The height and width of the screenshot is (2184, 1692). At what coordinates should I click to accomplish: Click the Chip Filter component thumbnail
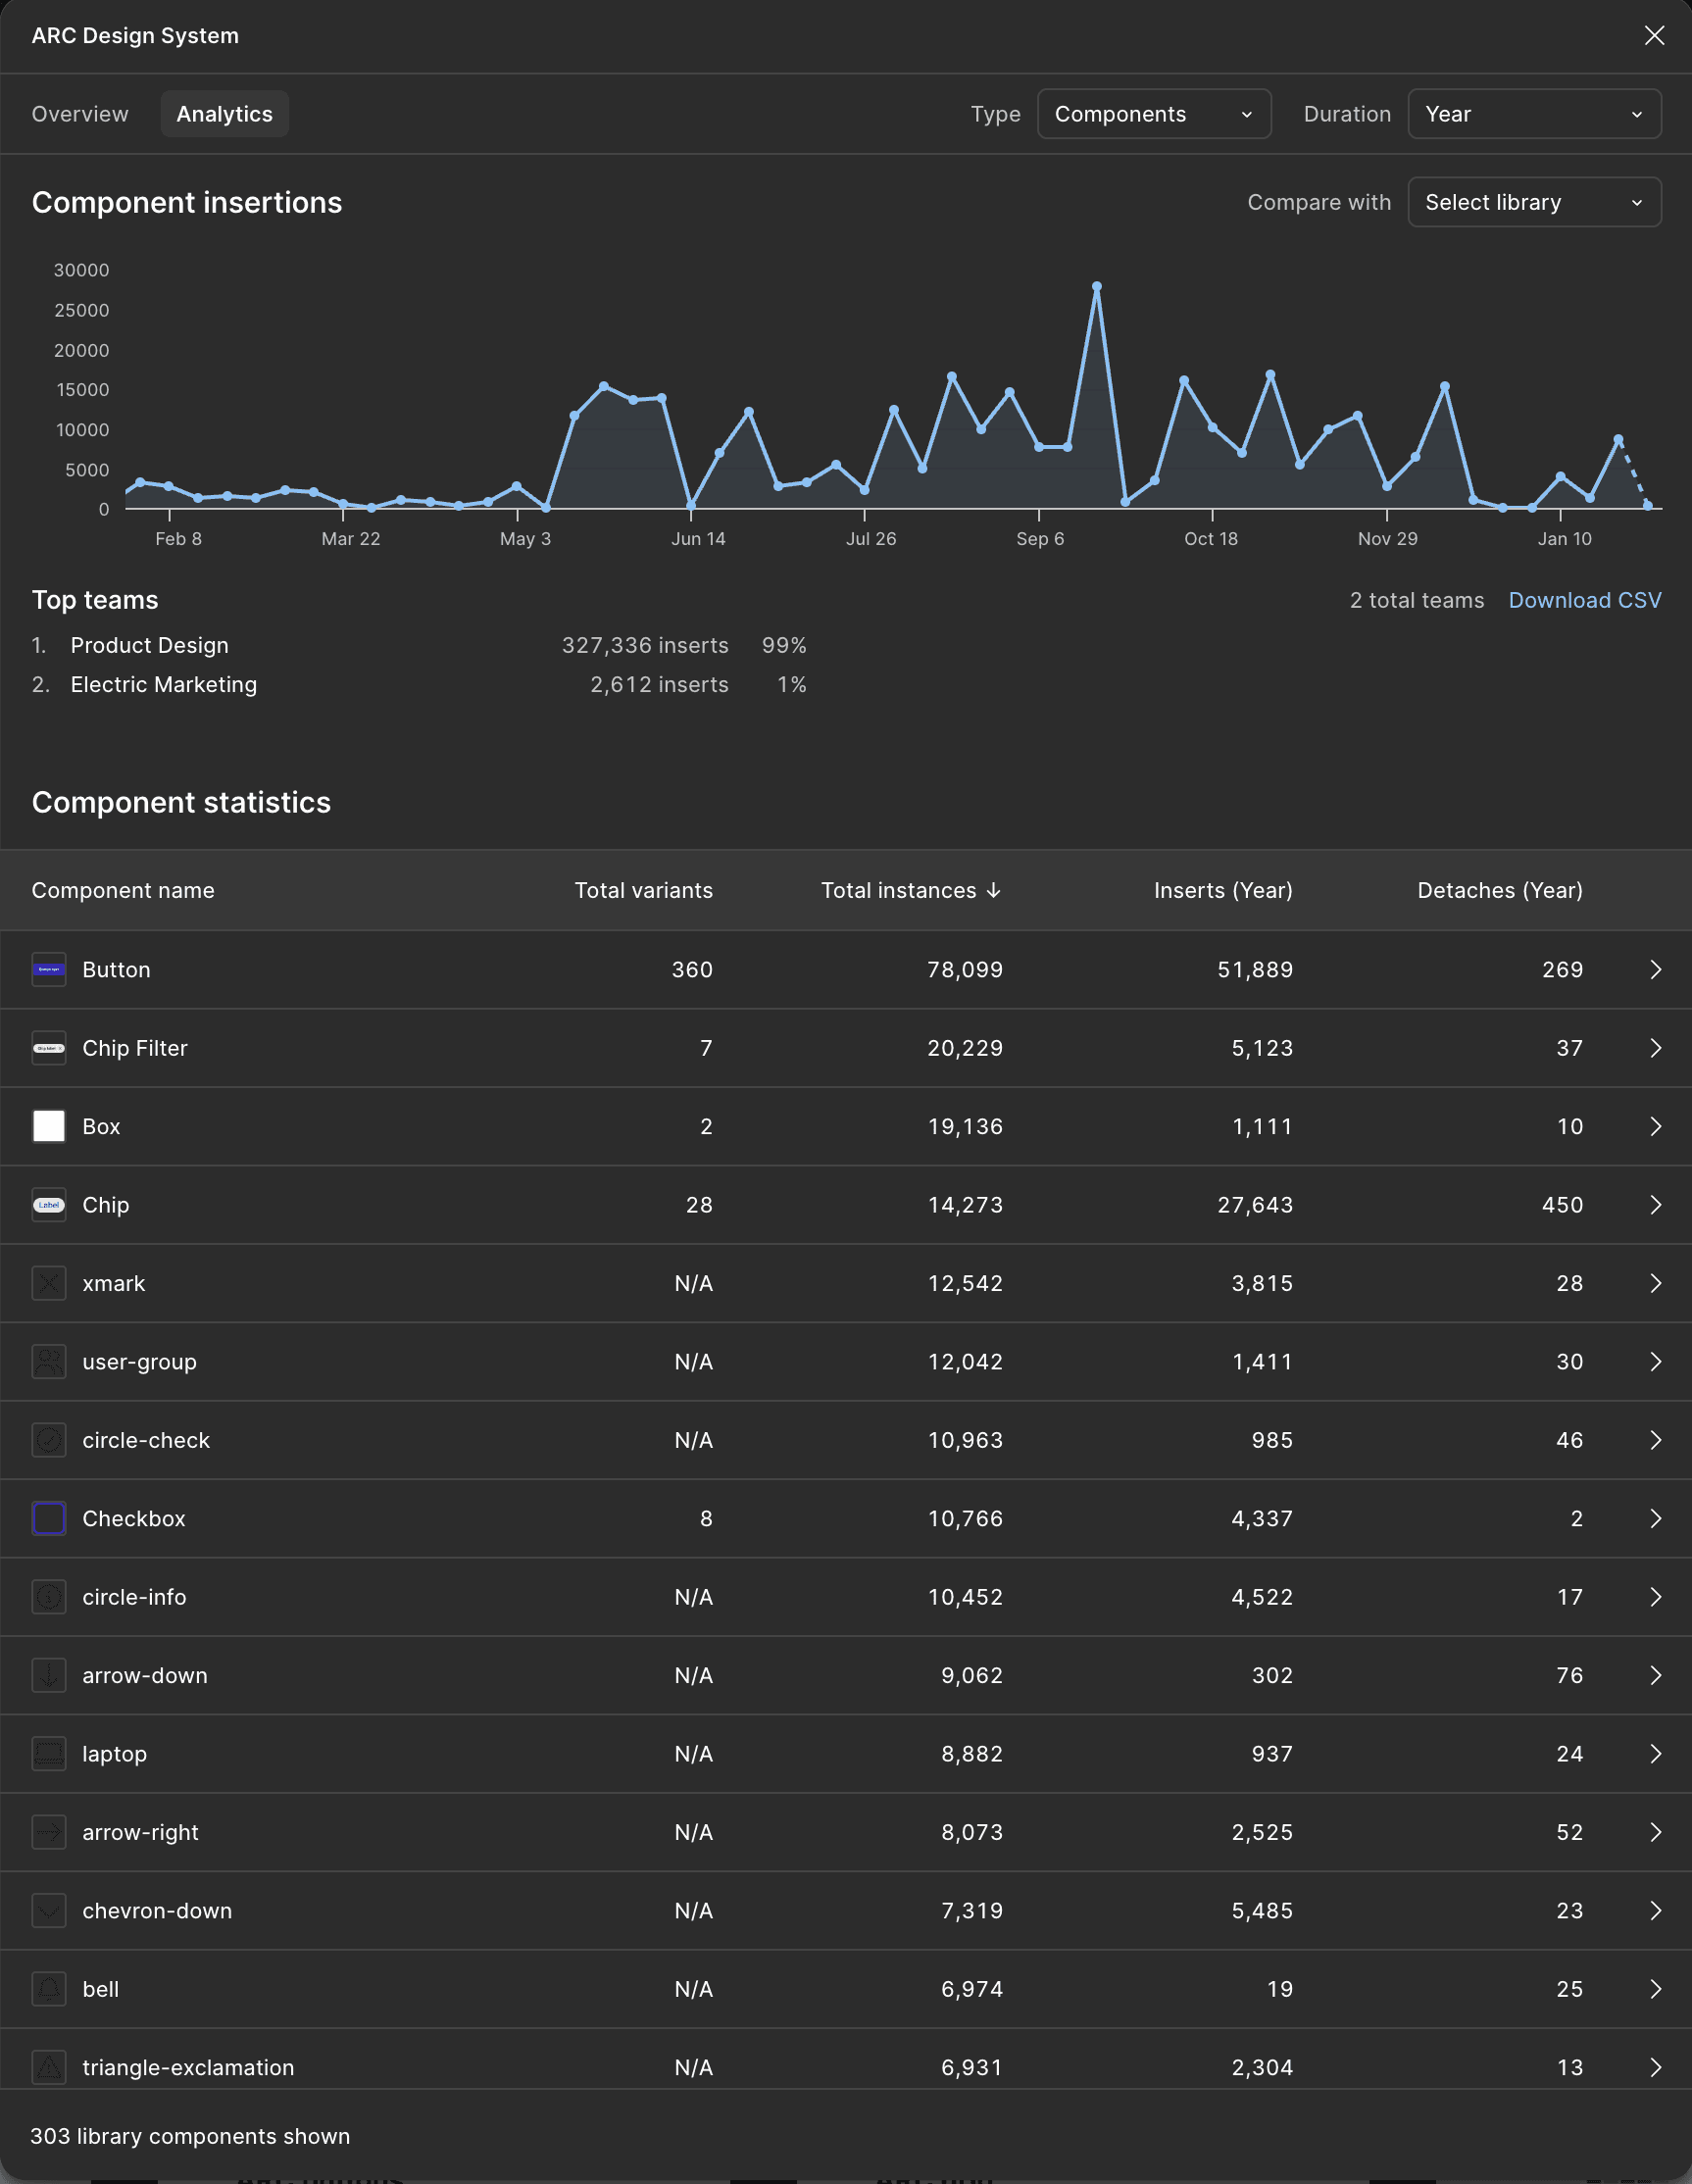point(49,1048)
